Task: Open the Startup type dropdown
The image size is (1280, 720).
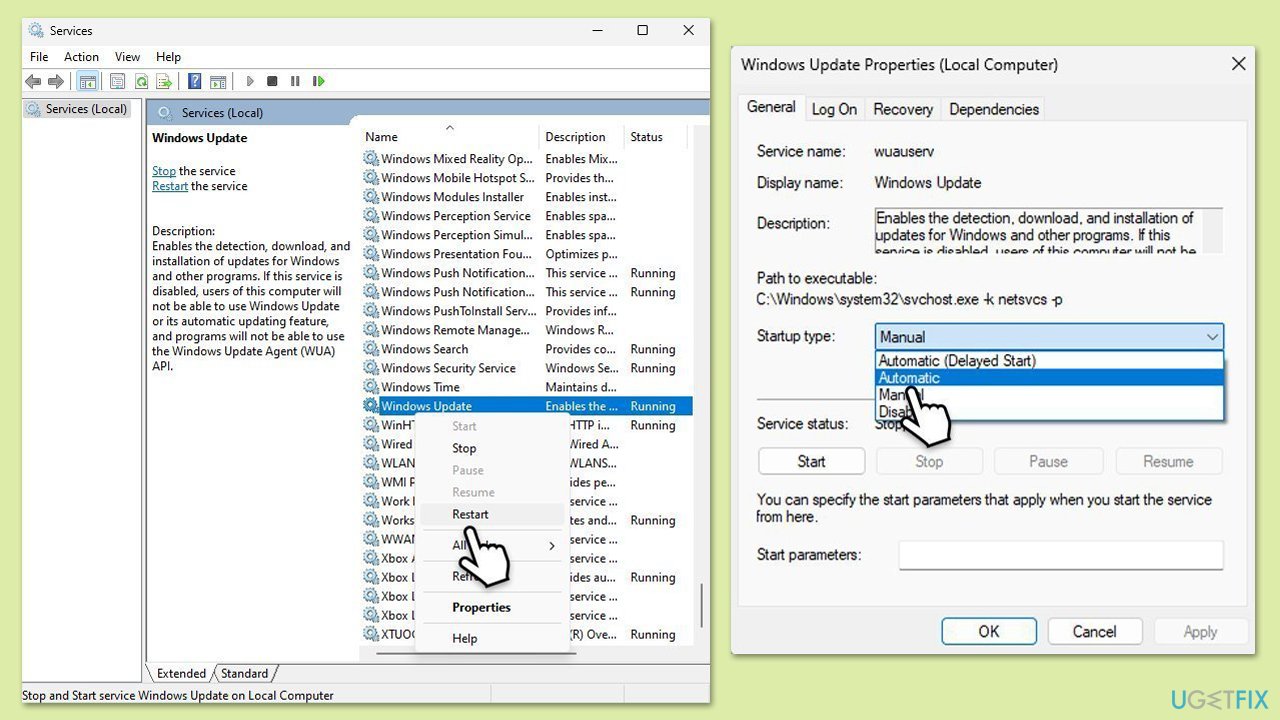Action: (x=1049, y=337)
